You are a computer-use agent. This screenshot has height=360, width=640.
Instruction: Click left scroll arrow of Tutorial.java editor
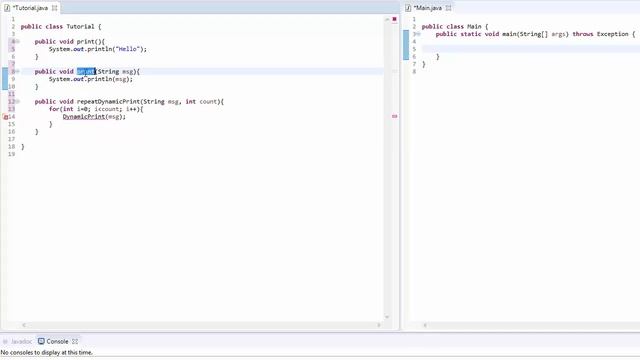(x=24, y=325)
